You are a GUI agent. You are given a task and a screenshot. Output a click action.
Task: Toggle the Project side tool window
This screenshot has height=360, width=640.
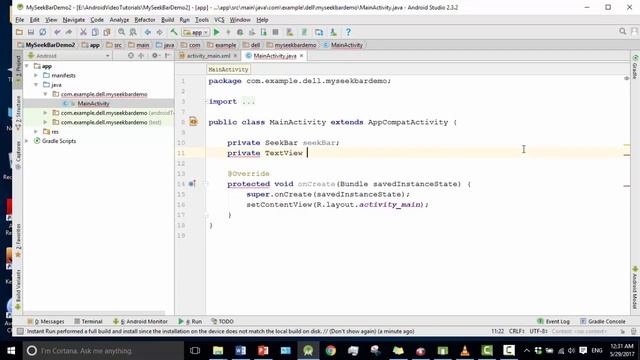[18, 69]
